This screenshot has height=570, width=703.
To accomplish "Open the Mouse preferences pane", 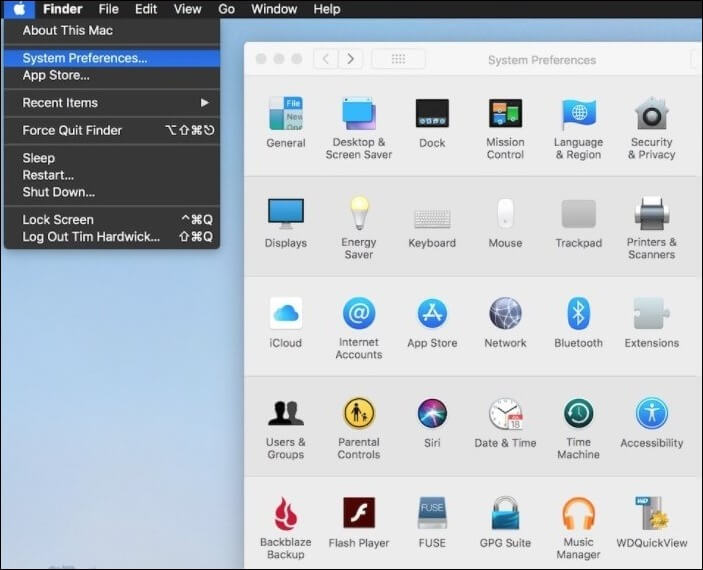I will 505,223.
